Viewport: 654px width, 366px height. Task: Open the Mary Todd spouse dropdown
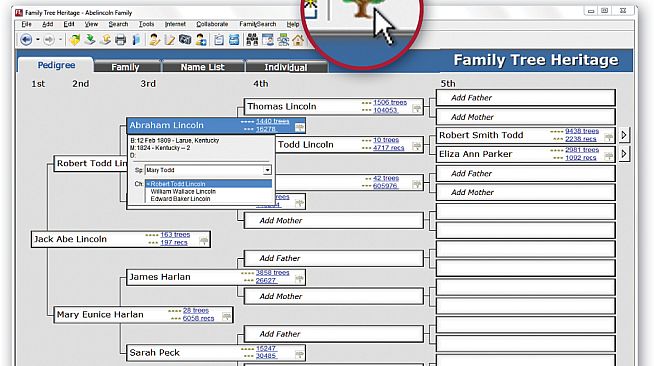[267, 170]
